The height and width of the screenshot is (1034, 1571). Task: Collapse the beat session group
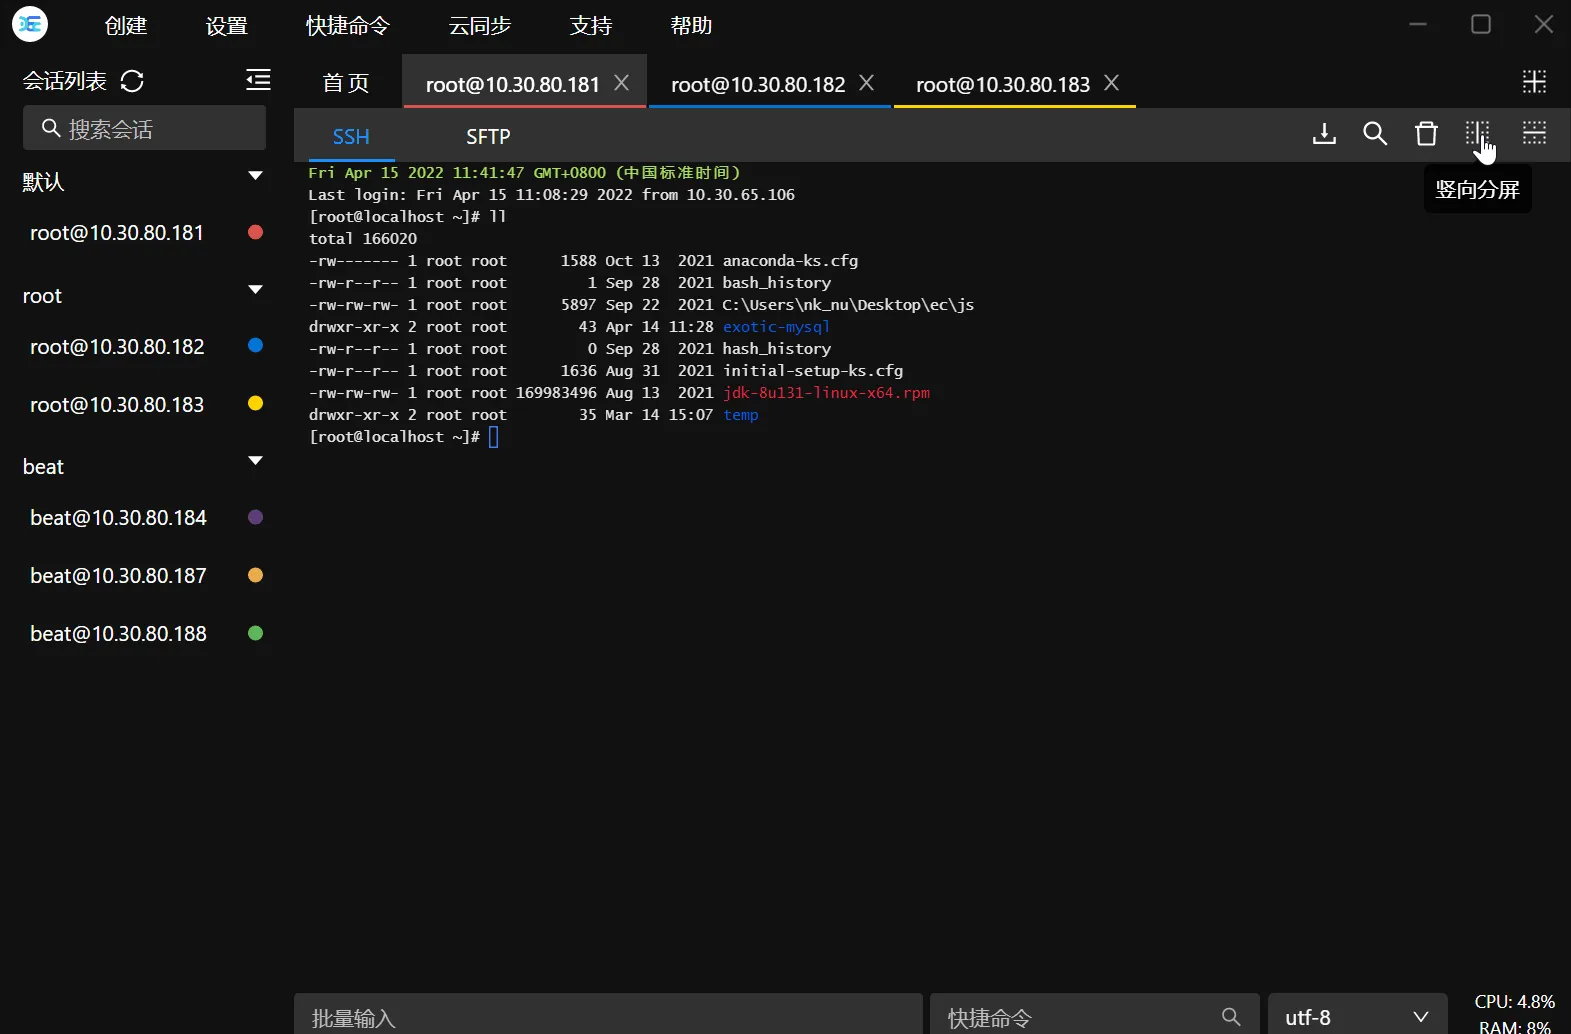[255, 461]
